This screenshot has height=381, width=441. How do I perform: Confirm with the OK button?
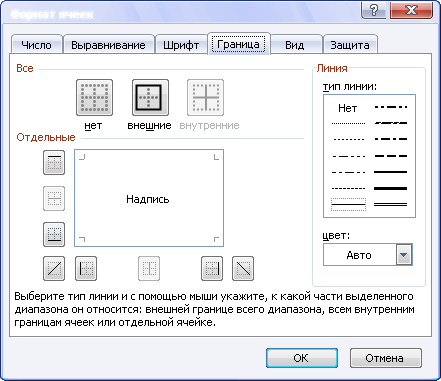click(x=302, y=358)
